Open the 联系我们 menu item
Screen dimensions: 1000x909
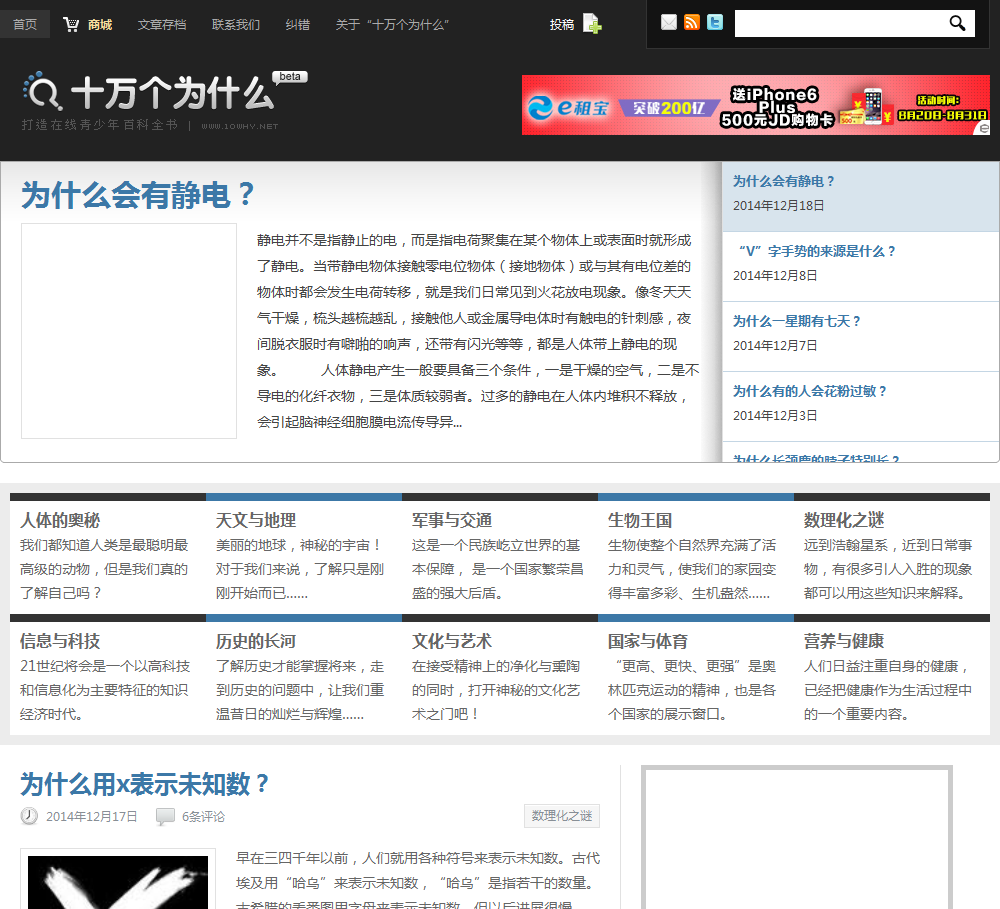point(236,24)
